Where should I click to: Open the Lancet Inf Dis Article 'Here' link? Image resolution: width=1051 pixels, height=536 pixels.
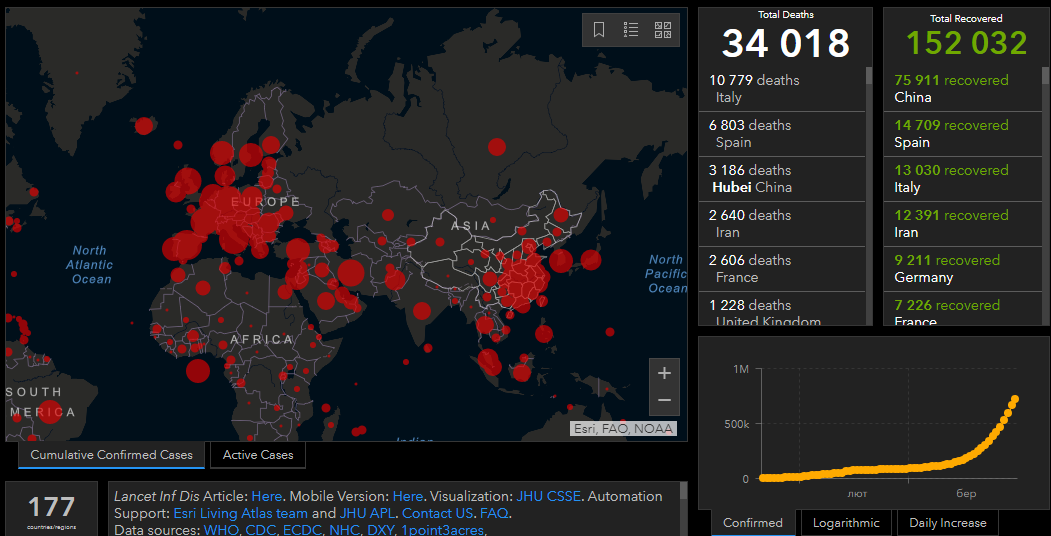267,496
